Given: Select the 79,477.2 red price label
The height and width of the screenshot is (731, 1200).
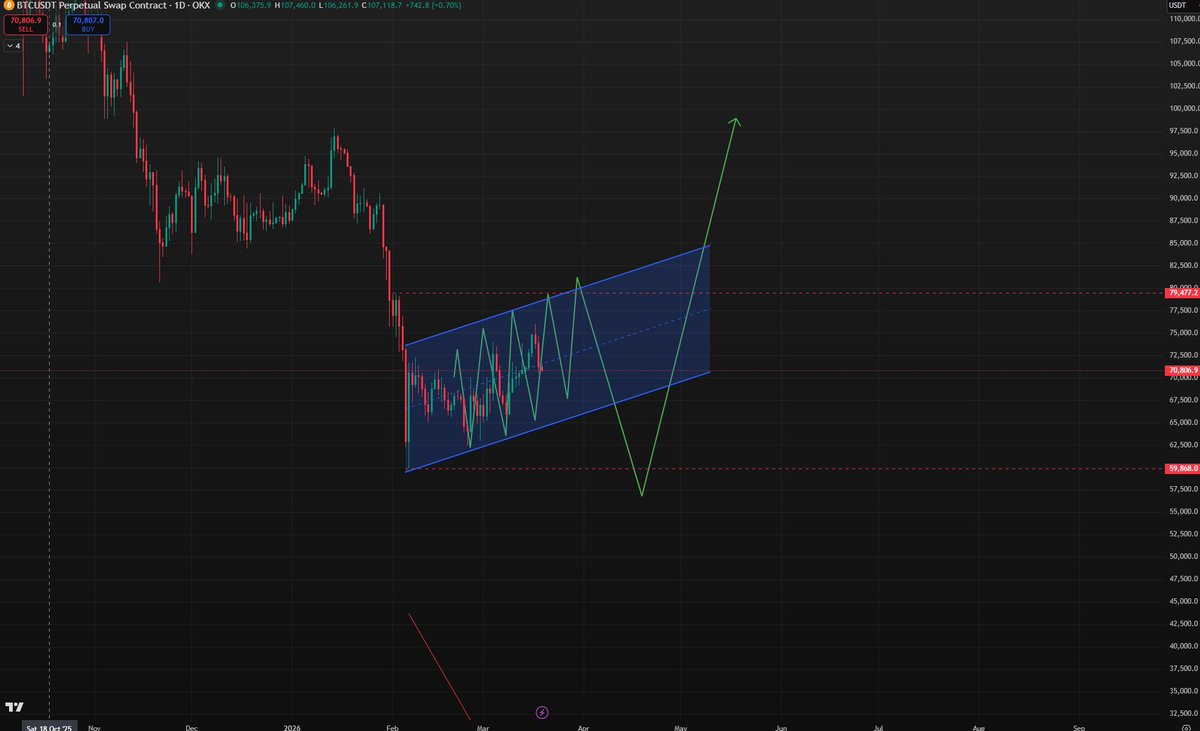Looking at the screenshot, I should pyautogui.click(x=1182, y=293).
